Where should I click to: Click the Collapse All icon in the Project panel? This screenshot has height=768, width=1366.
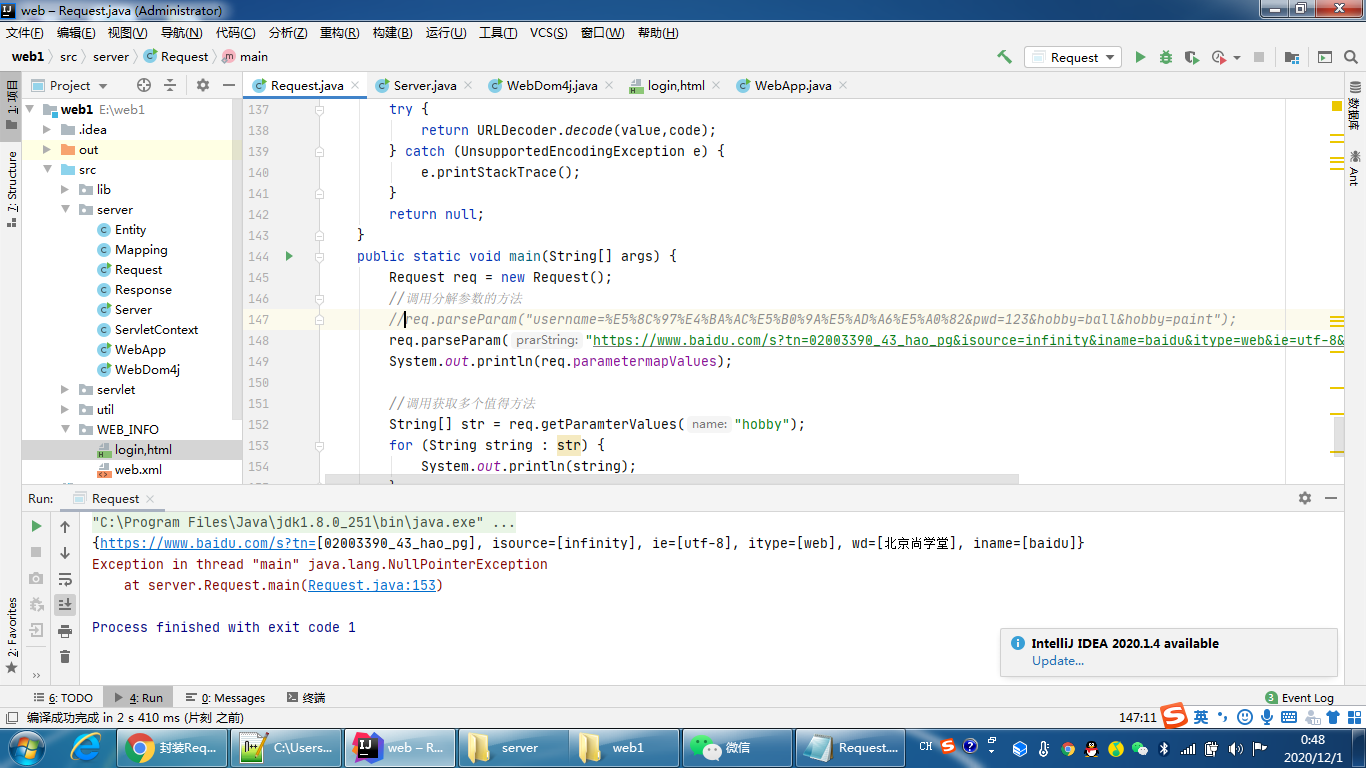tap(170, 85)
